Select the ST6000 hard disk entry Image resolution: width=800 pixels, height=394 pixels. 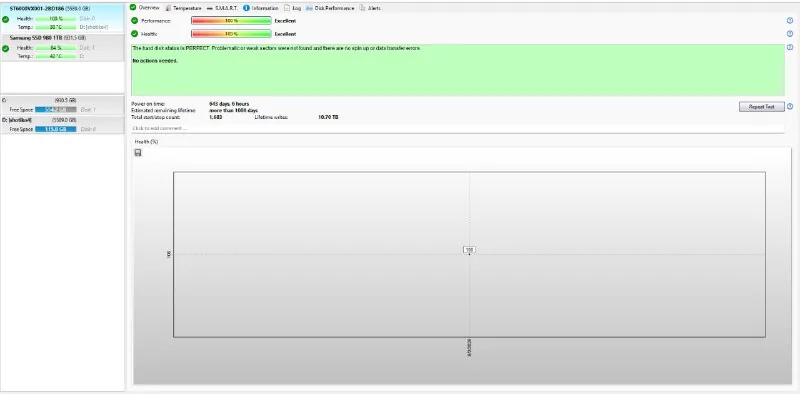click(x=62, y=18)
